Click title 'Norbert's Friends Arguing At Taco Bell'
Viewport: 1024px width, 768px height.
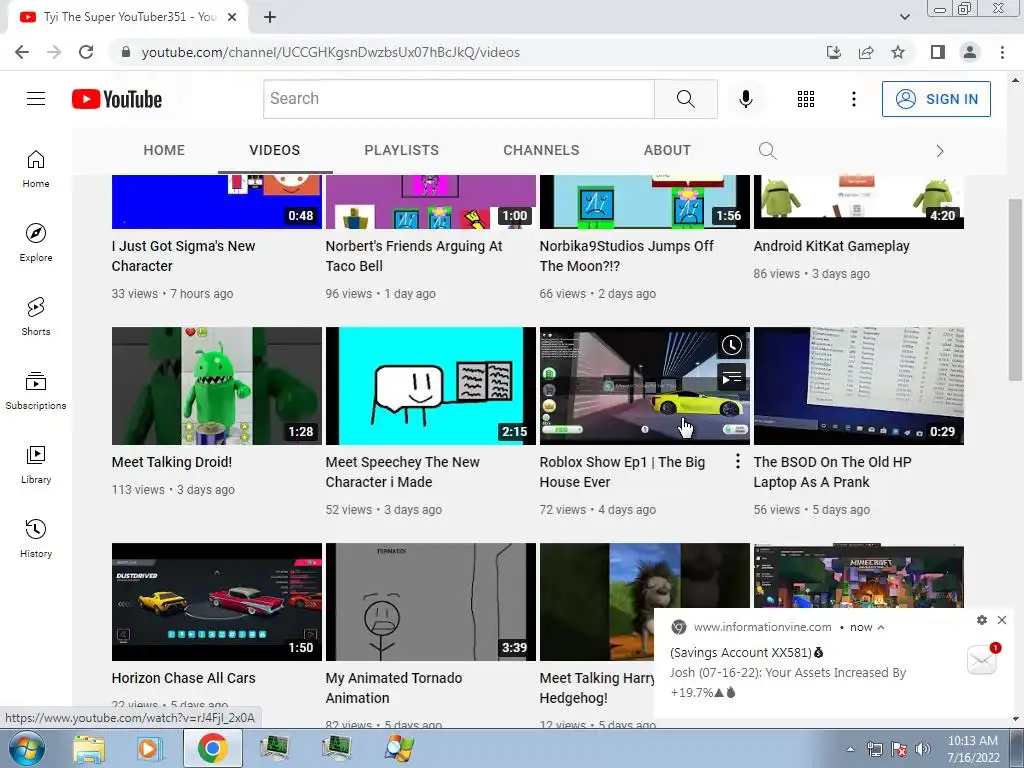pyautogui.click(x=414, y=256)
